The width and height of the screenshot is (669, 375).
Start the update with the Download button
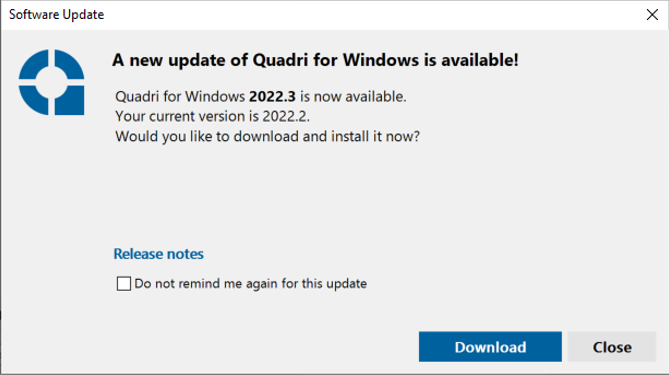tap(490, 347)
